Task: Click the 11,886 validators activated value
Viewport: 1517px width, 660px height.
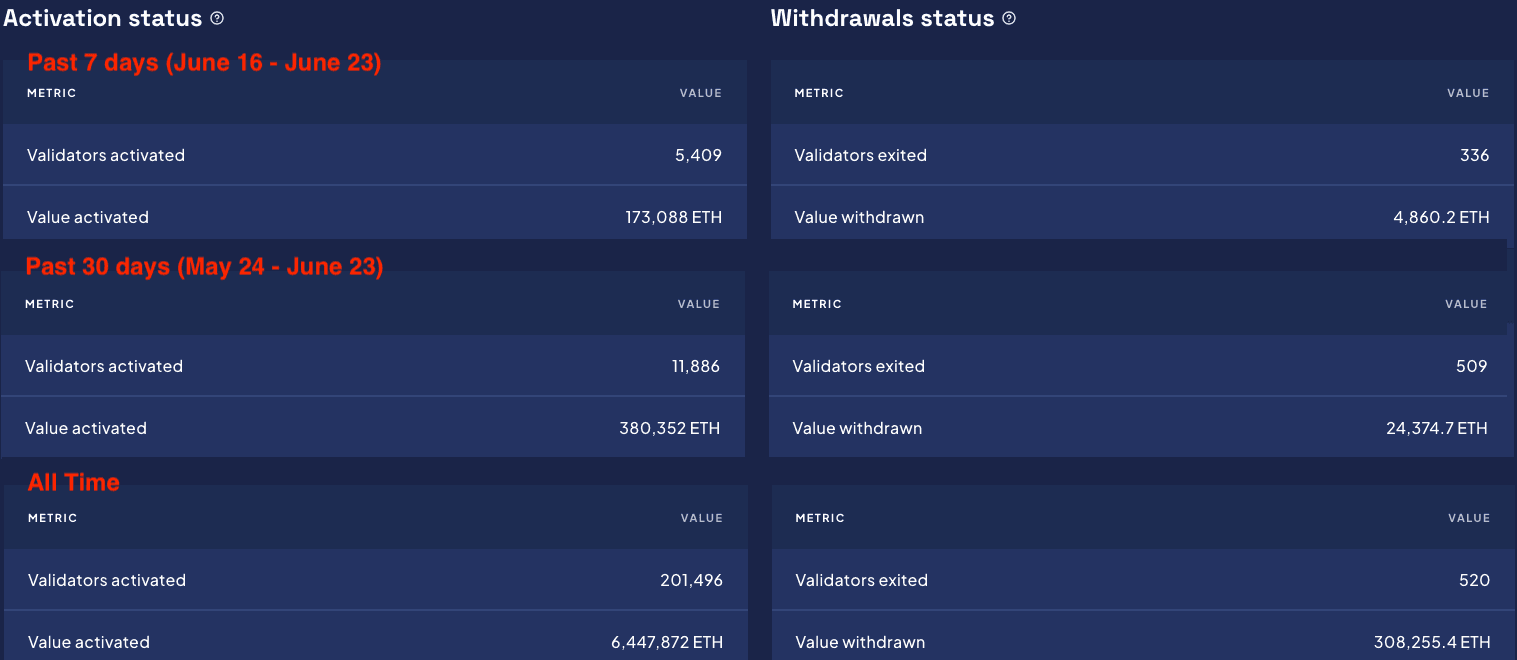Action: point(695,366)
